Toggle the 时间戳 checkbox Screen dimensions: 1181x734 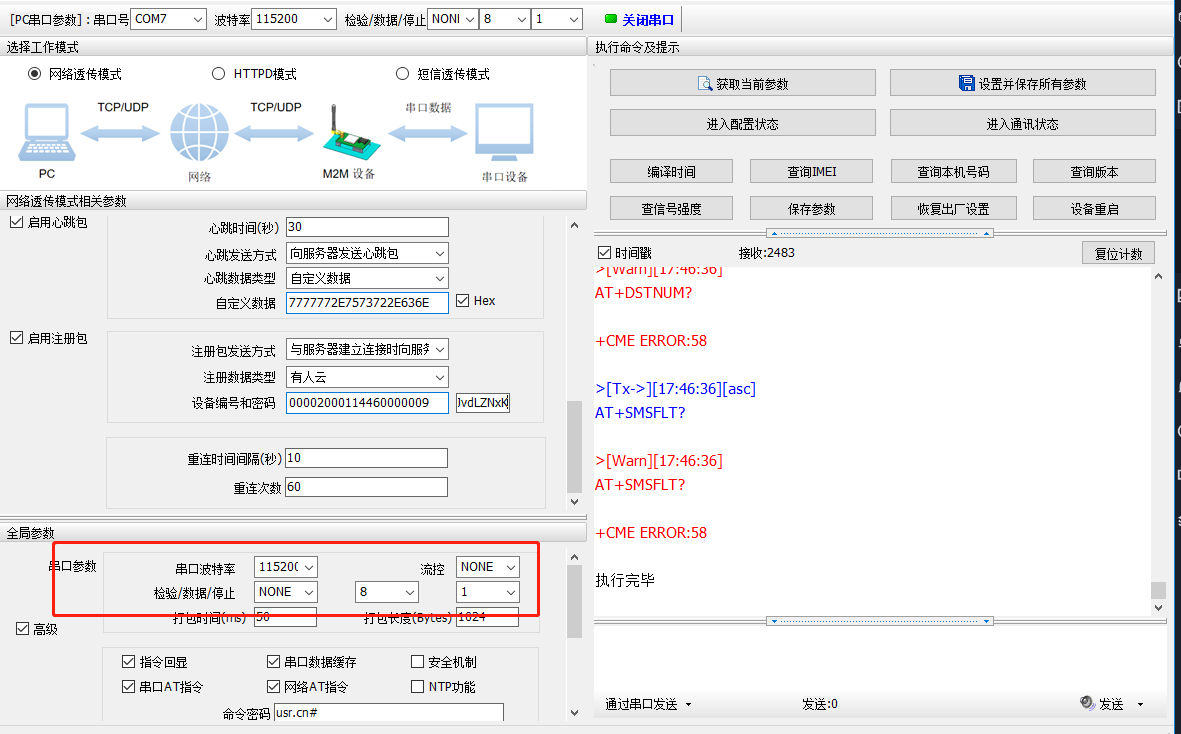pyautogui.click(x=604, y=253)
